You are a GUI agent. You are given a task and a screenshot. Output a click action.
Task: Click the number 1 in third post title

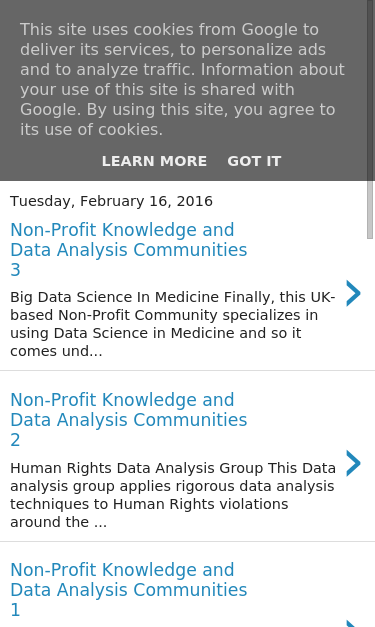pyautogui.click(x=15, y=610)
